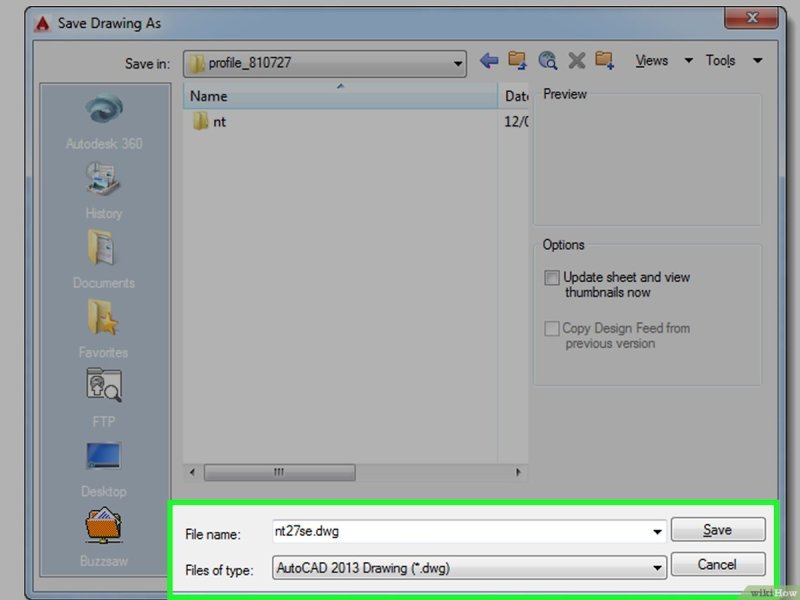Create a new folder
800x600 pixels.
[x=605, y=60]
